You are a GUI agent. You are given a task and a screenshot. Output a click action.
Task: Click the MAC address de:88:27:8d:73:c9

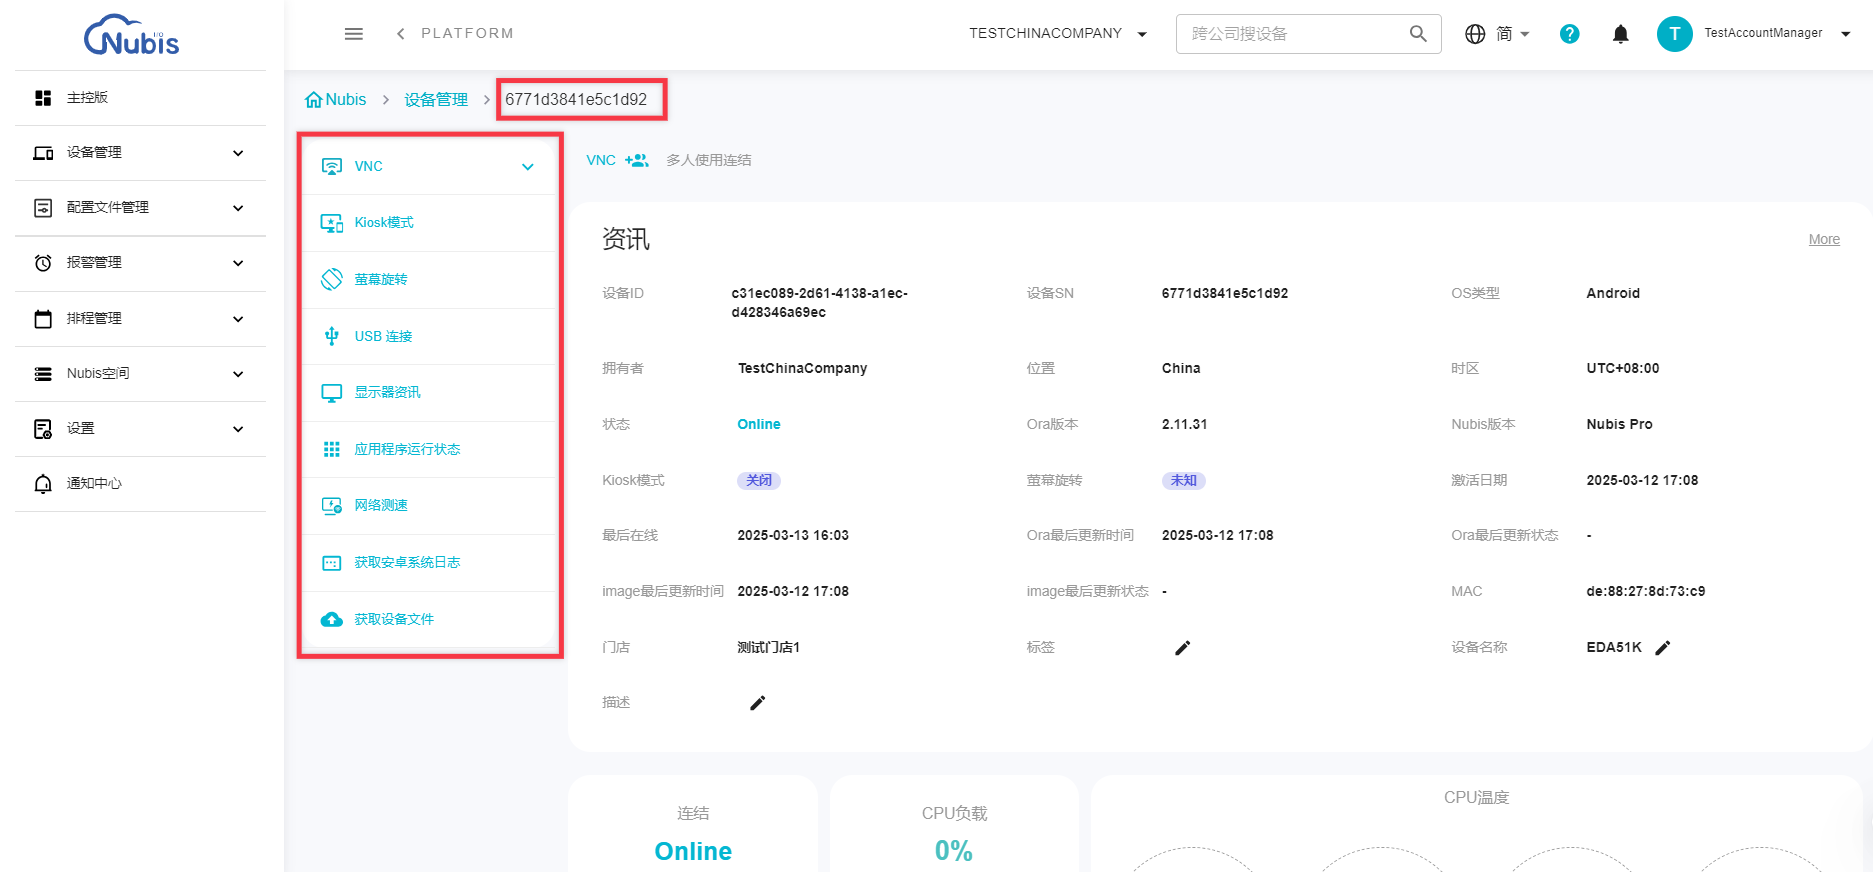pos(1646,592)
